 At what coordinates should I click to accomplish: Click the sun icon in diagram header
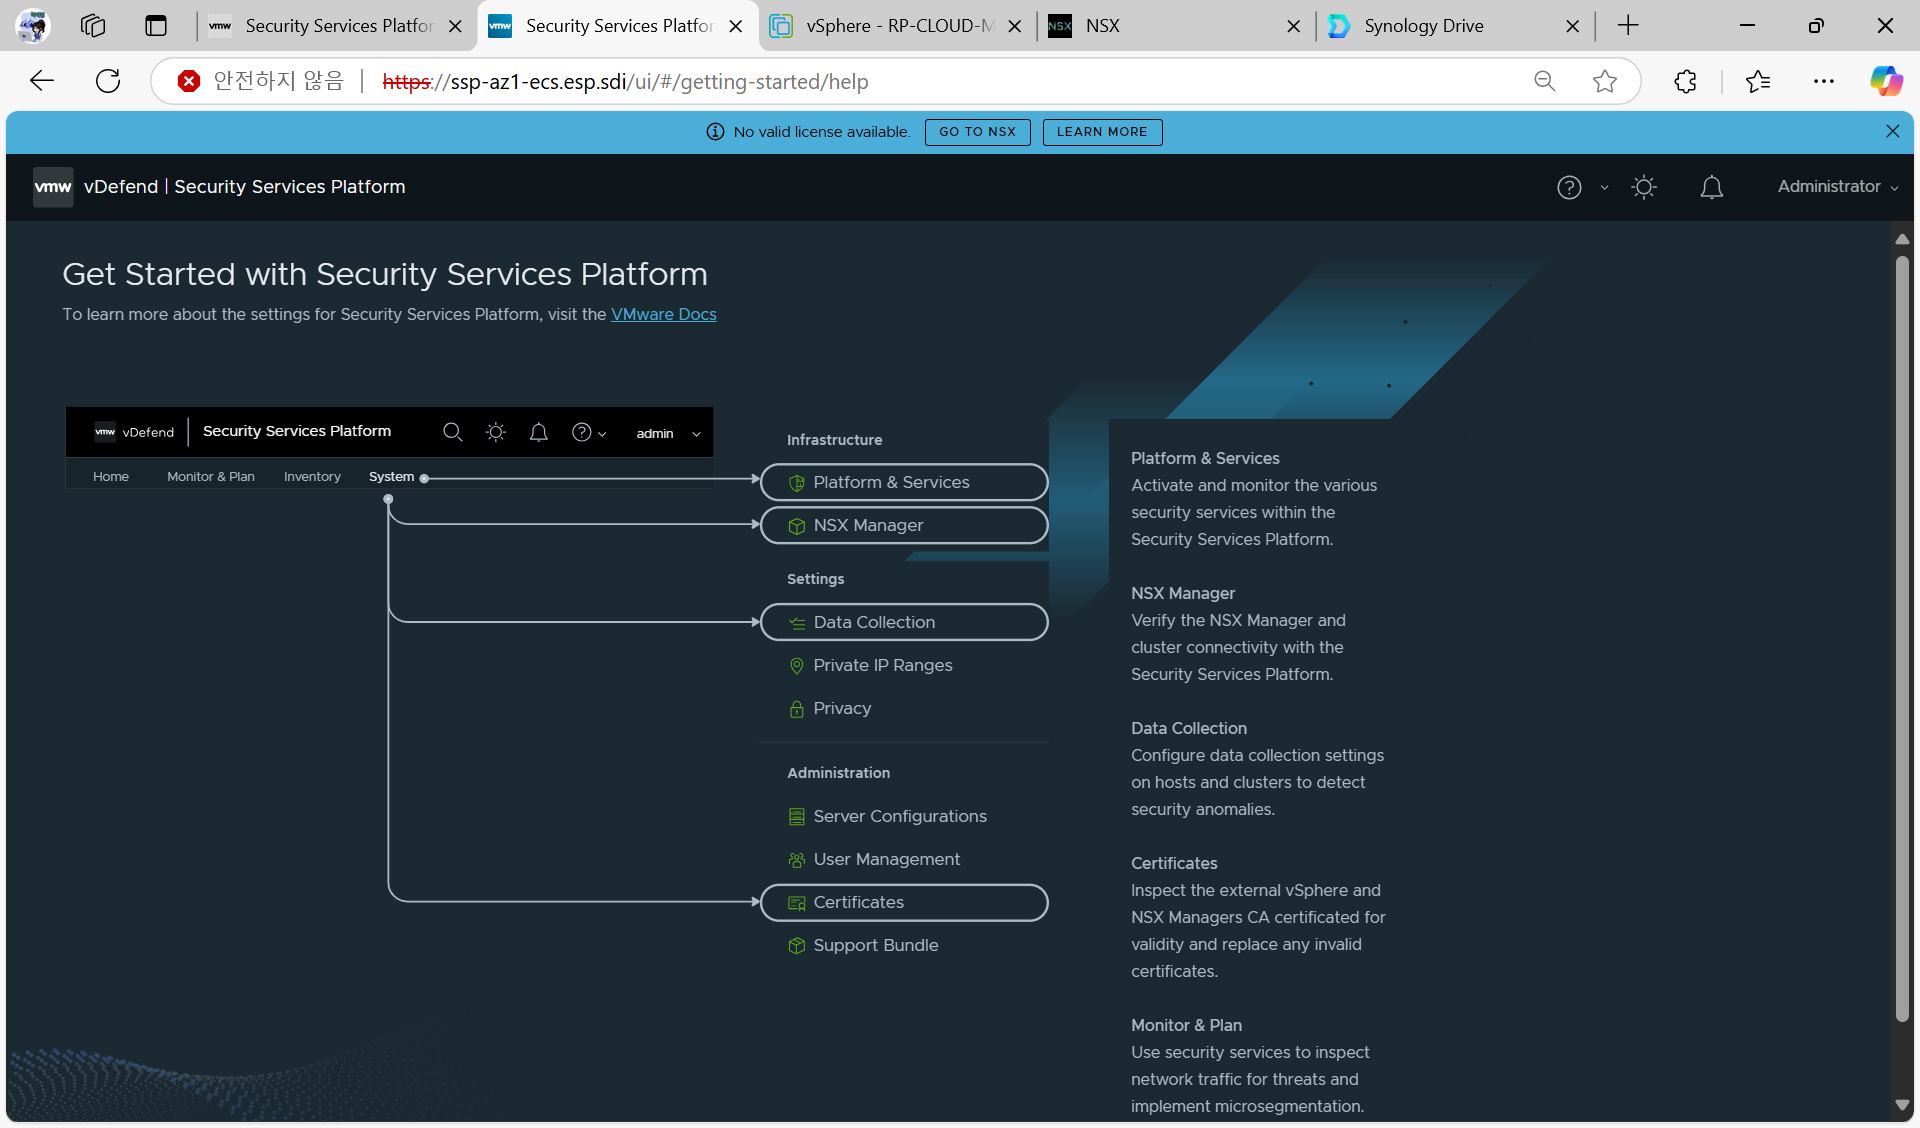pos(496,432)
